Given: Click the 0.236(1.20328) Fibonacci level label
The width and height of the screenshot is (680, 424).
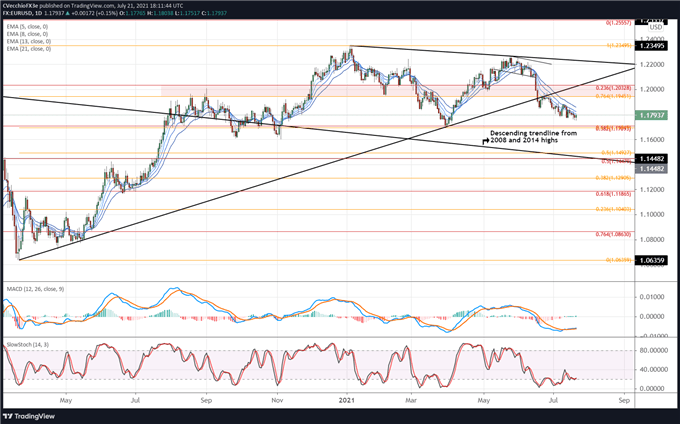Looking at the screenshot, I should [613, 88].
